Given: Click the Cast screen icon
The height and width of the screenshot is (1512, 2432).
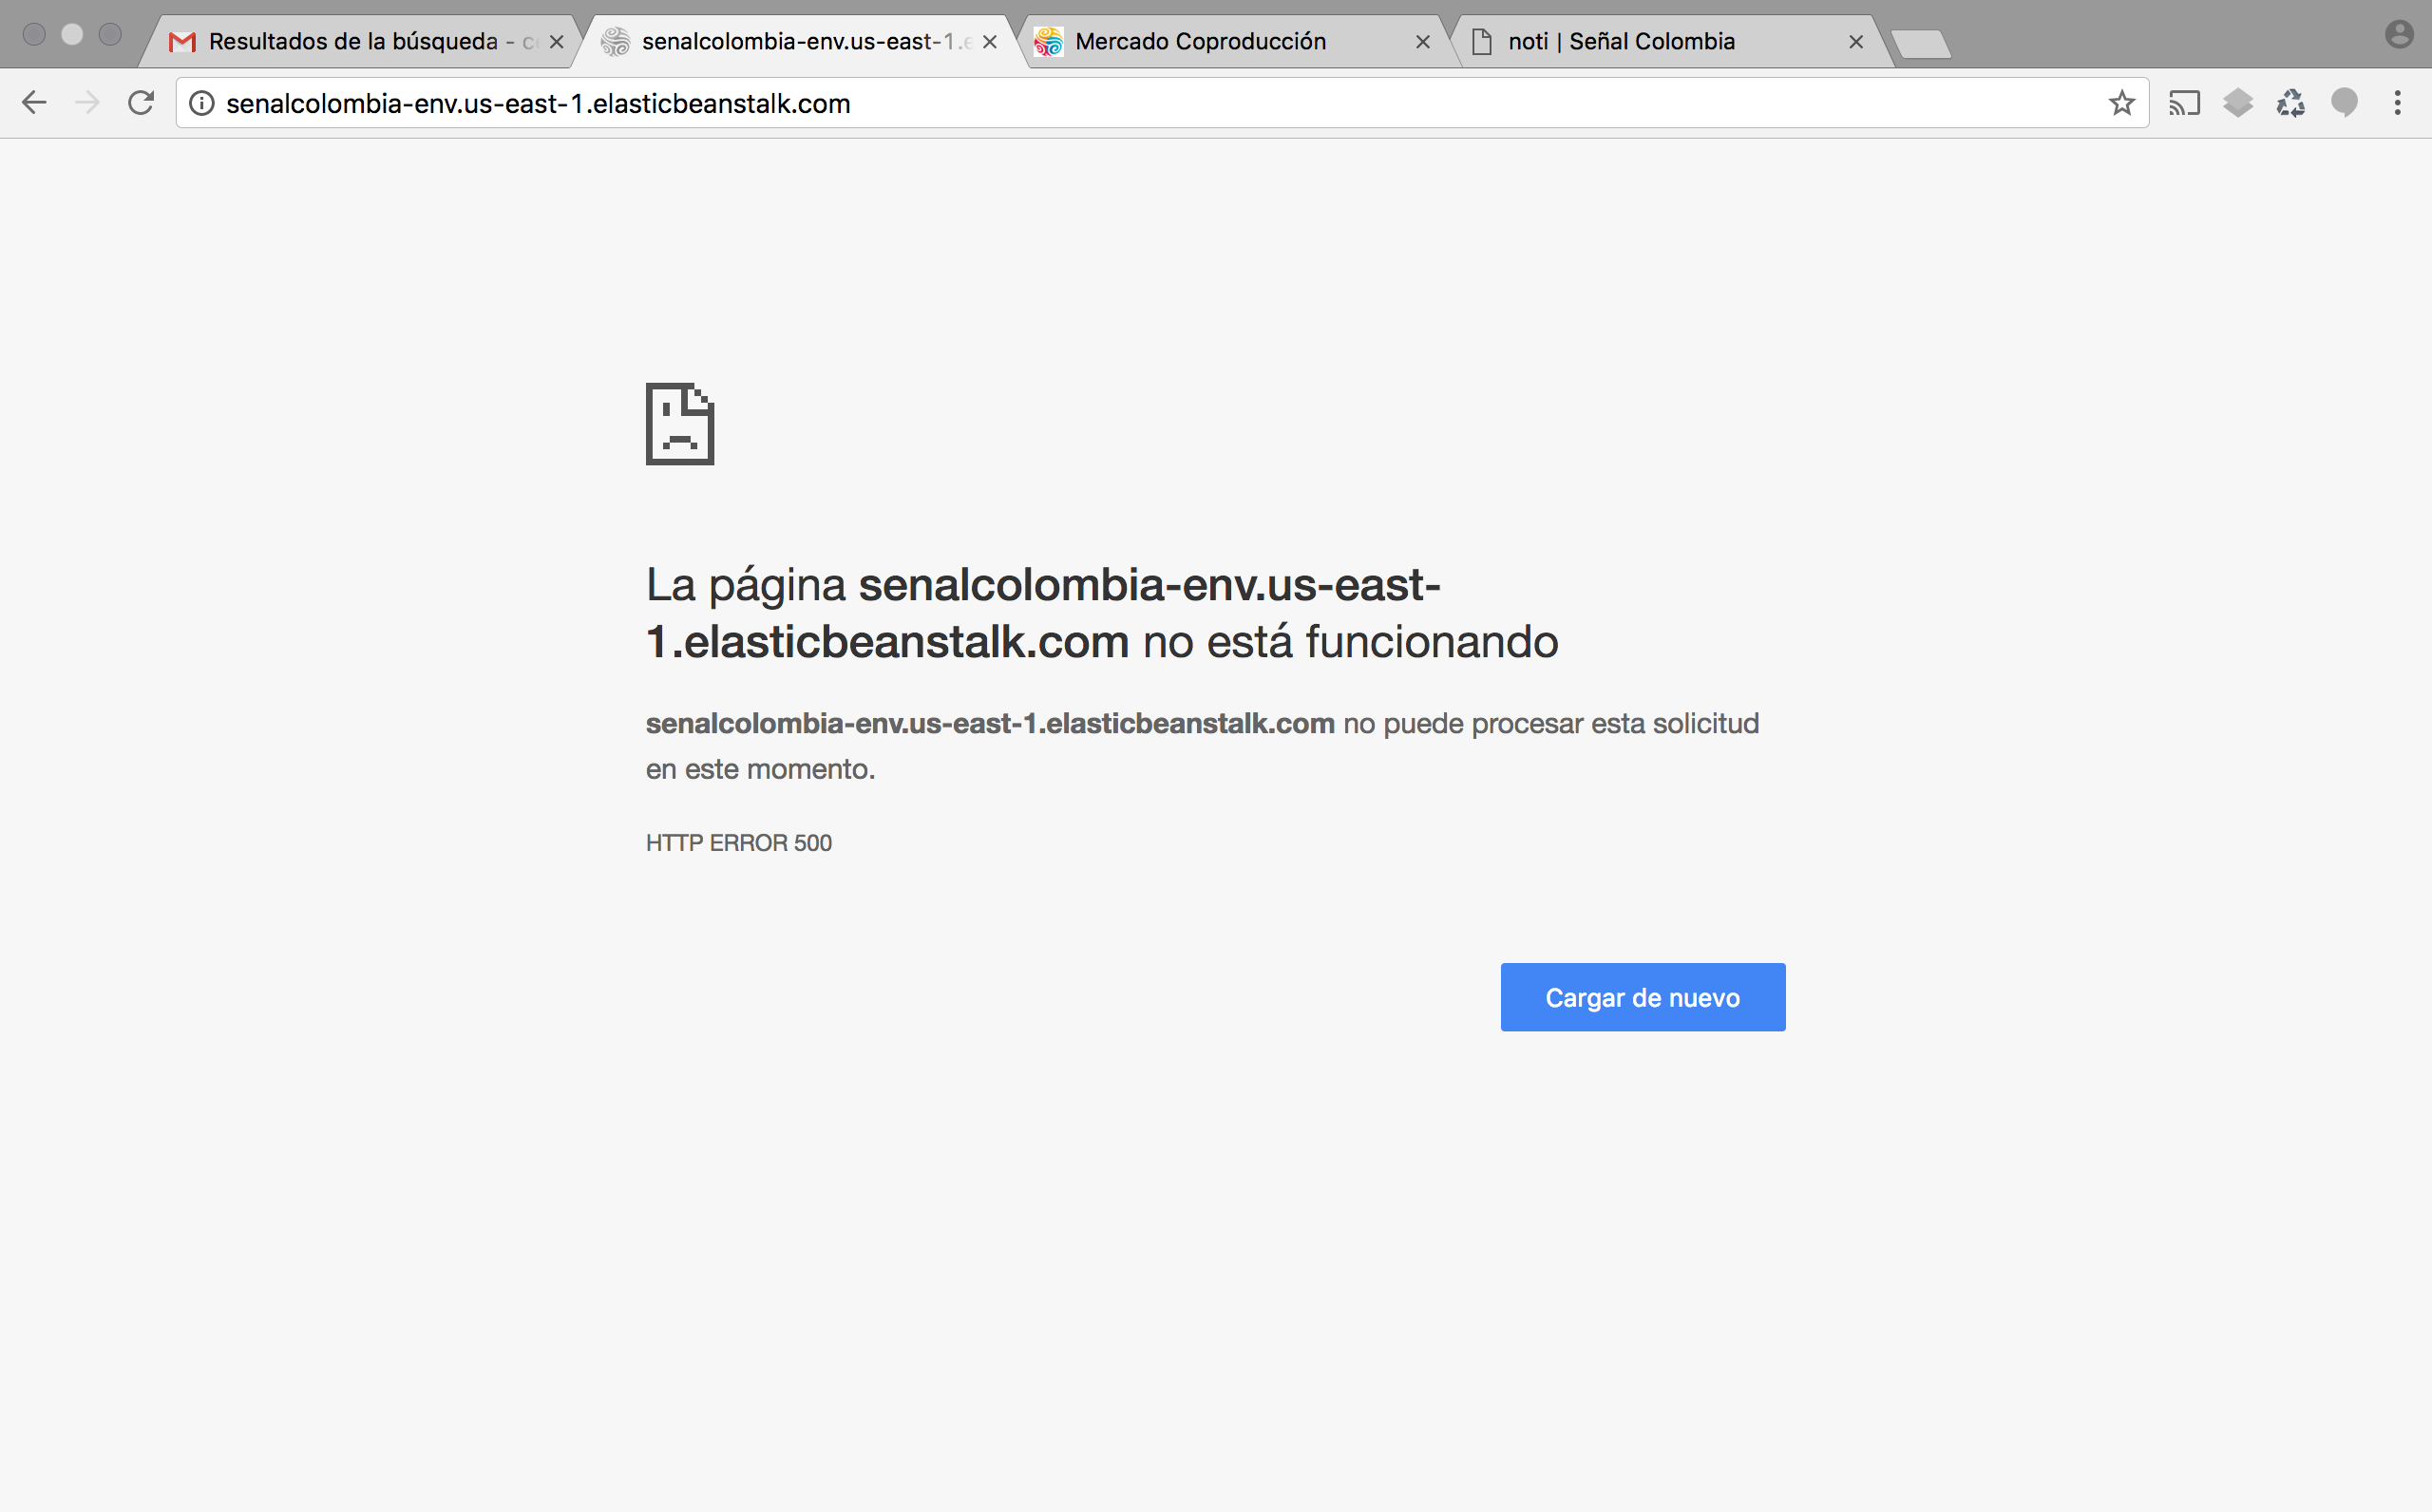Looking at the screenshot, I should [x=2184, y=103].
